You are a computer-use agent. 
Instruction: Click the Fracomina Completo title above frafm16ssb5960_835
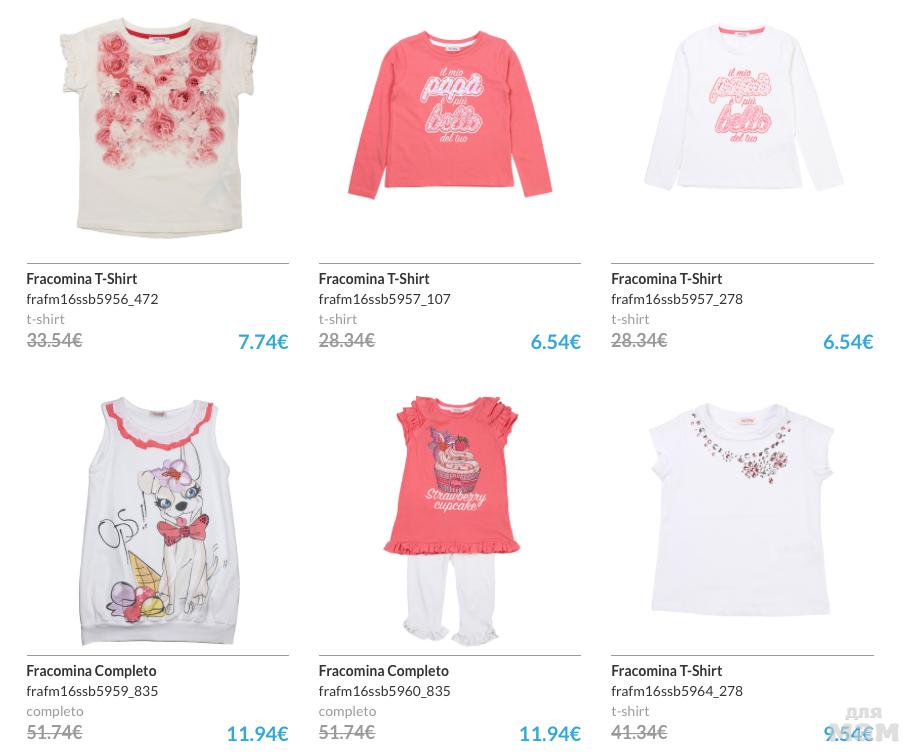[x=384, y=671]
